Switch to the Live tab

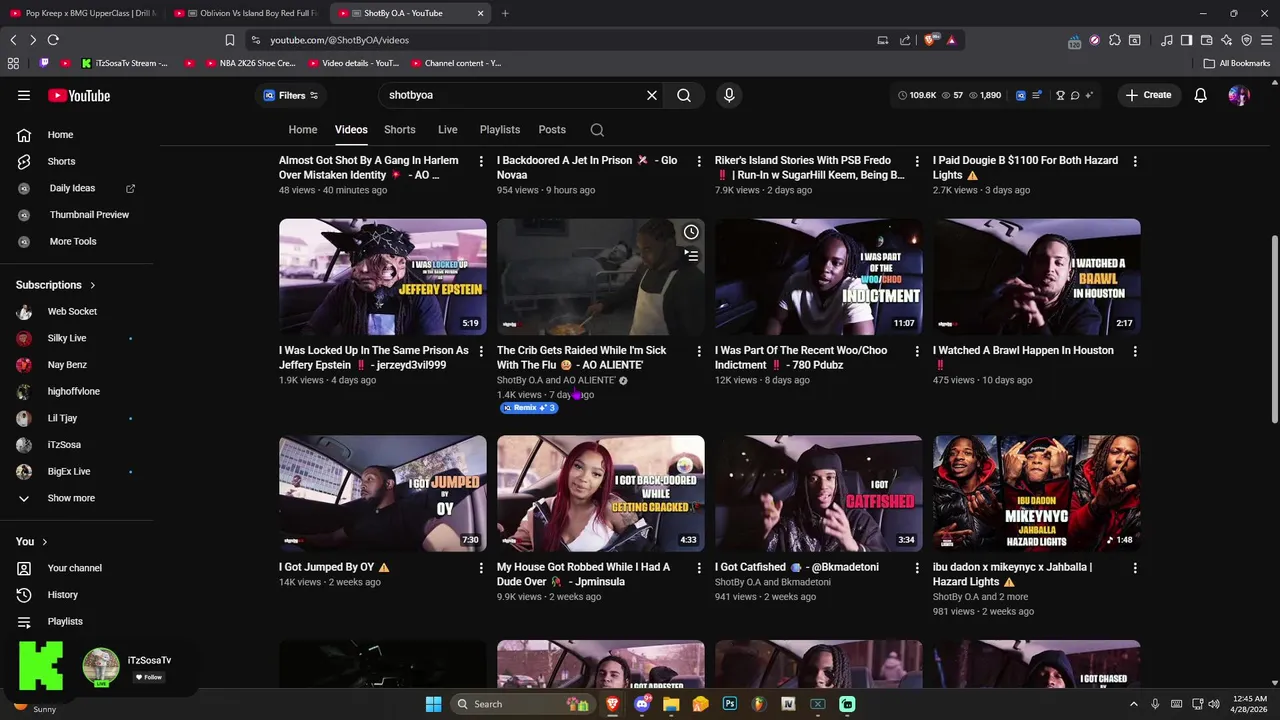point(447,130)
